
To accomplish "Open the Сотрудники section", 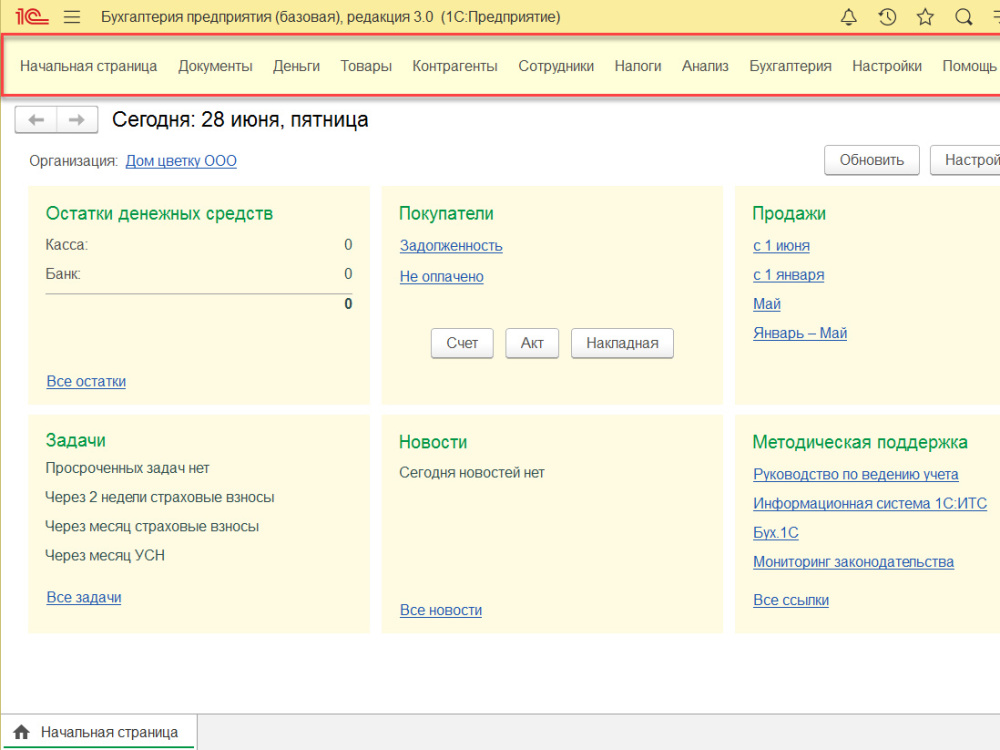I will click(x=555, y=66).
